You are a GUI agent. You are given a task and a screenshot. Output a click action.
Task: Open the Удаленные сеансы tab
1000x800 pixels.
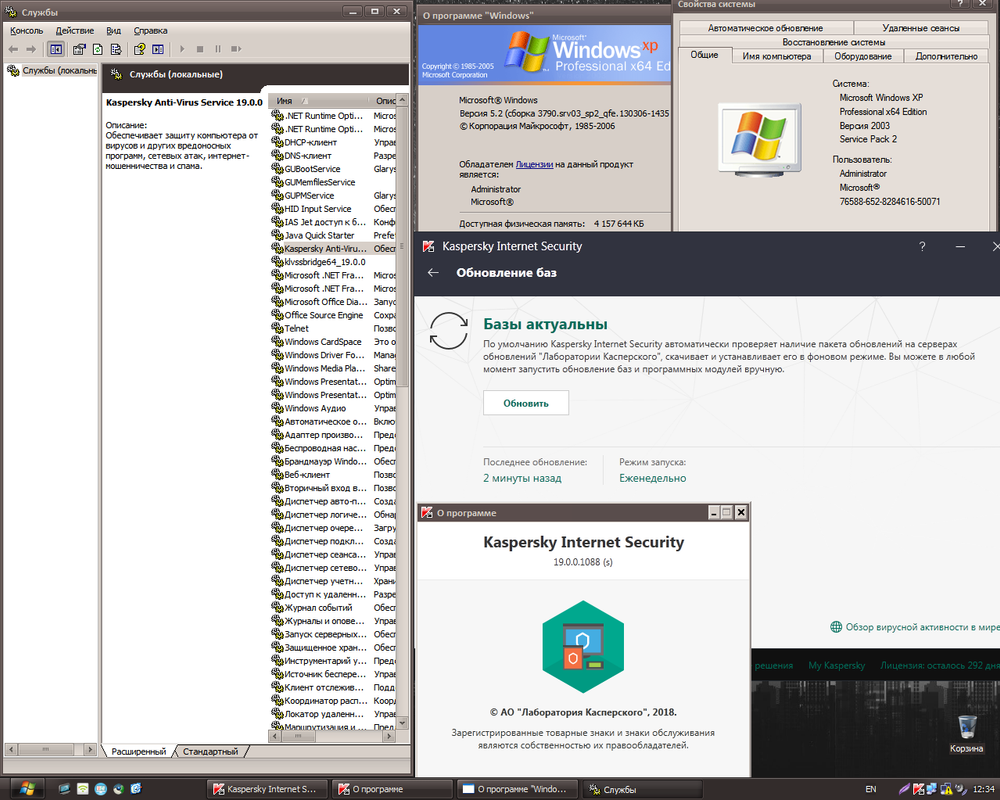[x=921, y=28]
